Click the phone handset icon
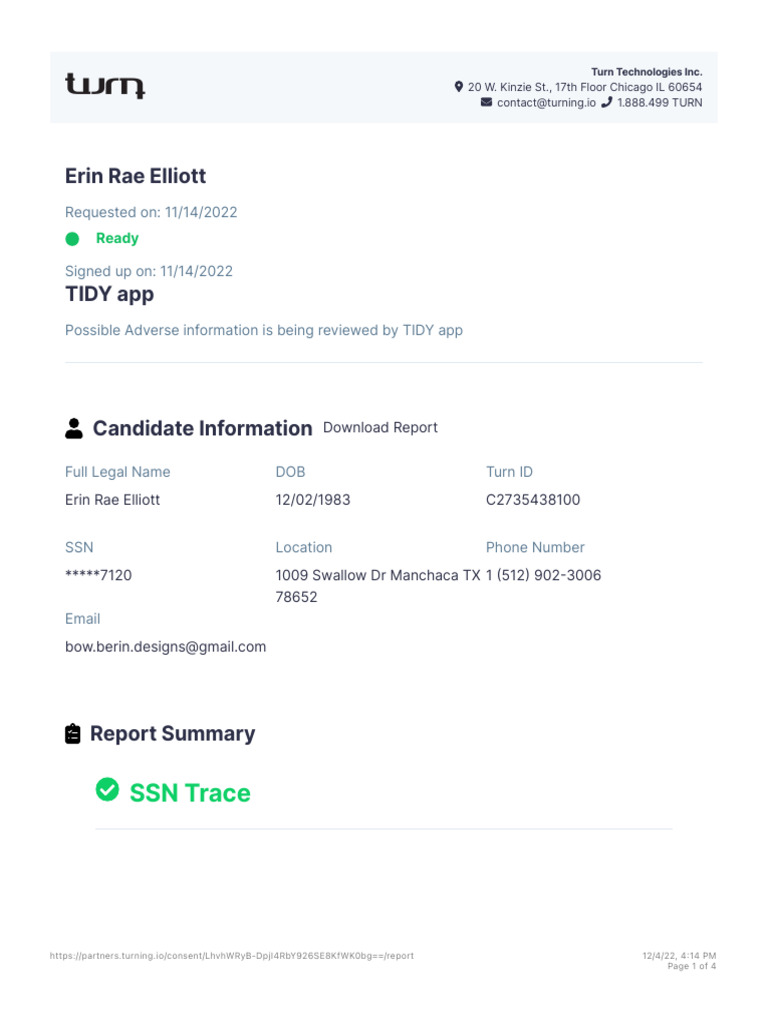 pyautogui.click(x=607, y=103)
